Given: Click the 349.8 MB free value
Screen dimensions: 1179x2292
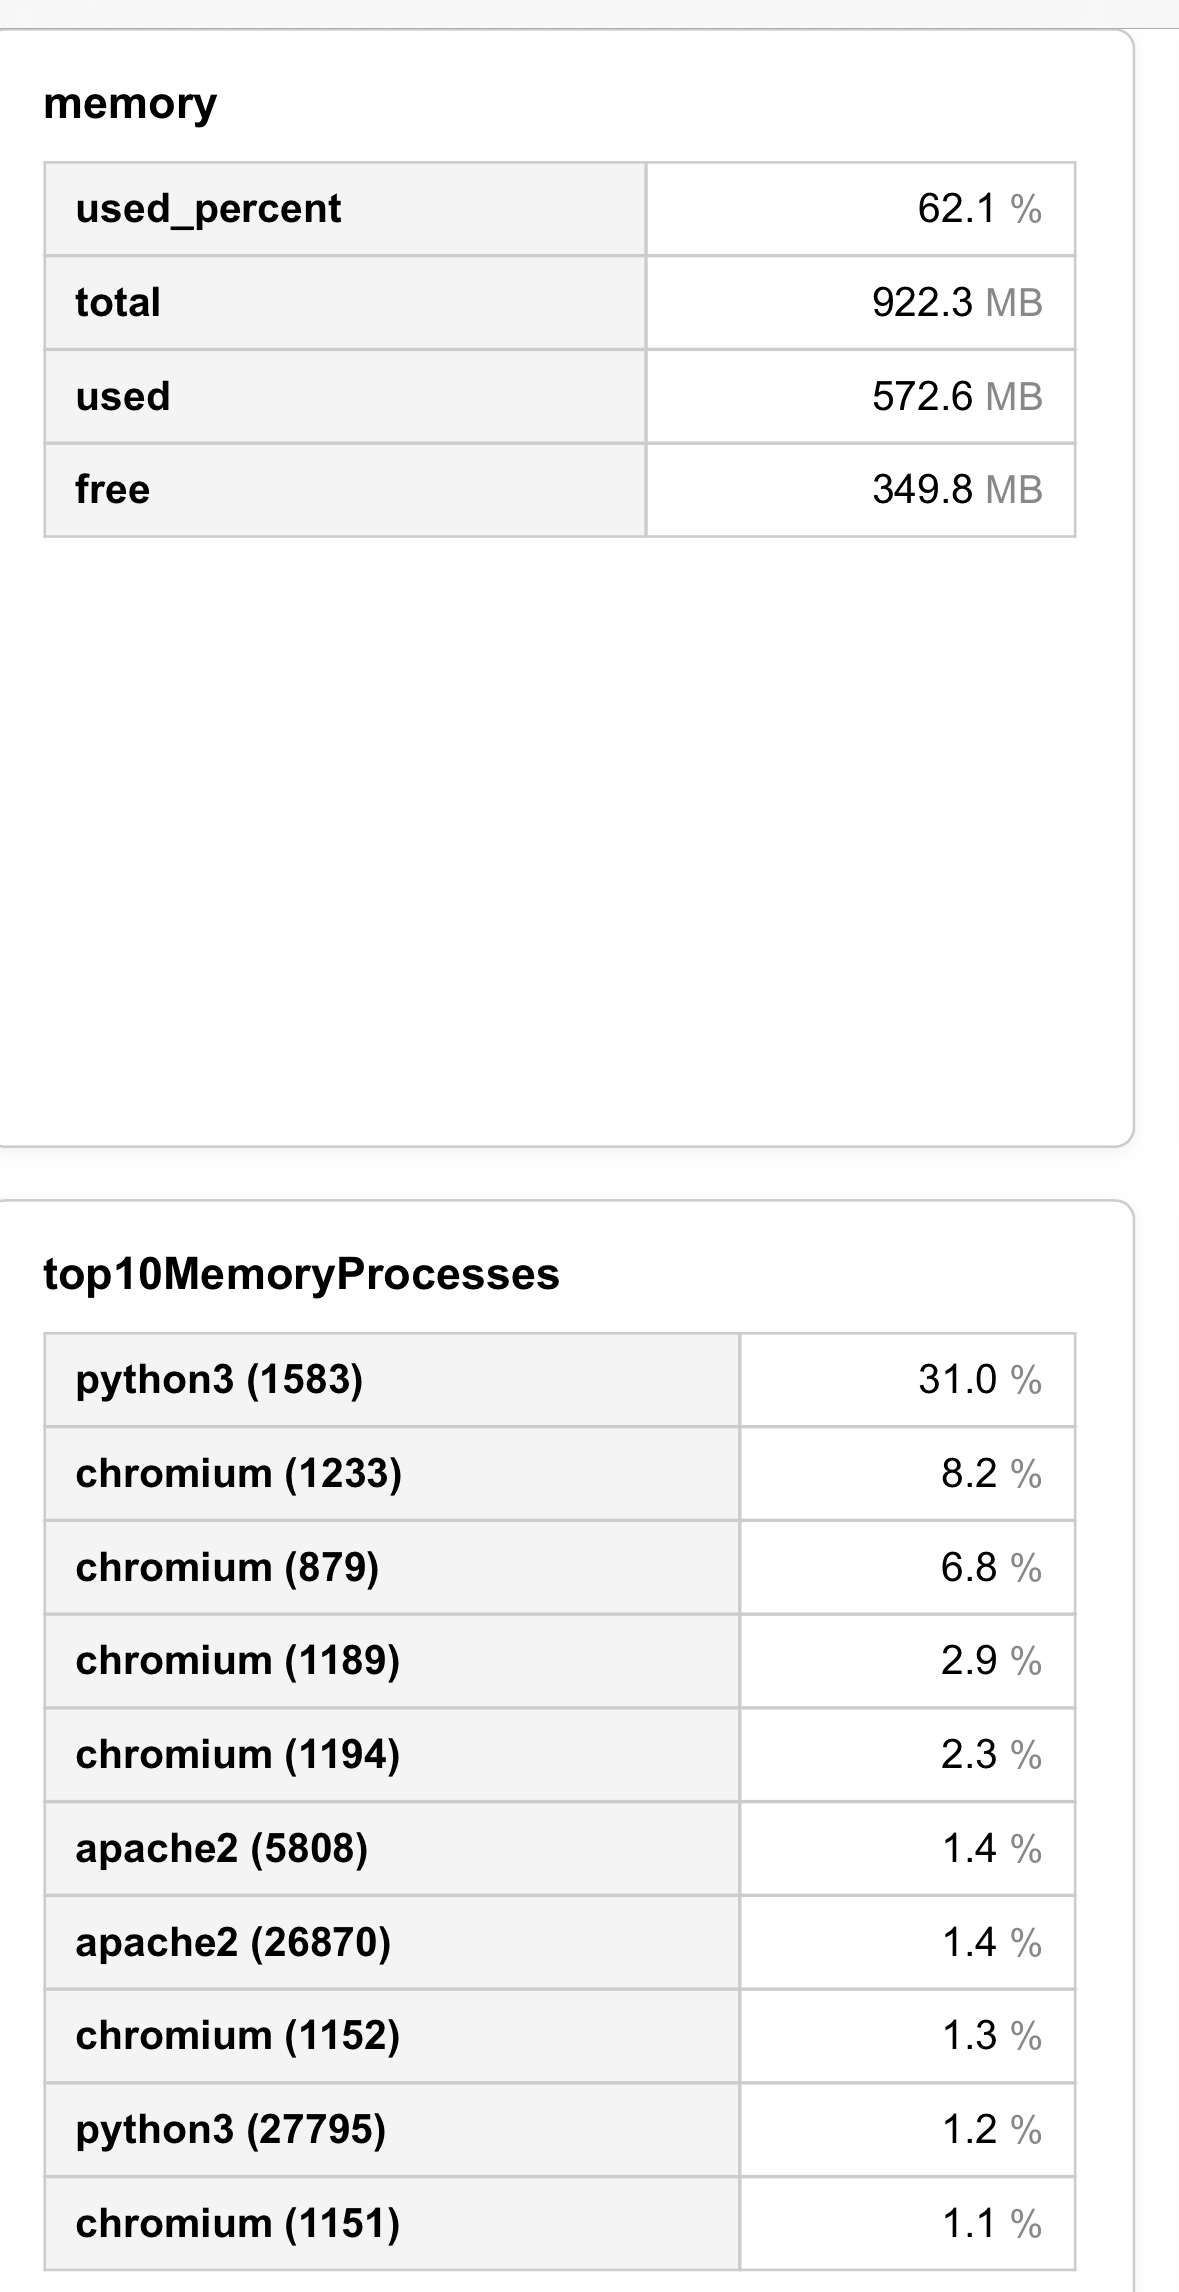Looking at the screenshot, I should coord(956,490).
